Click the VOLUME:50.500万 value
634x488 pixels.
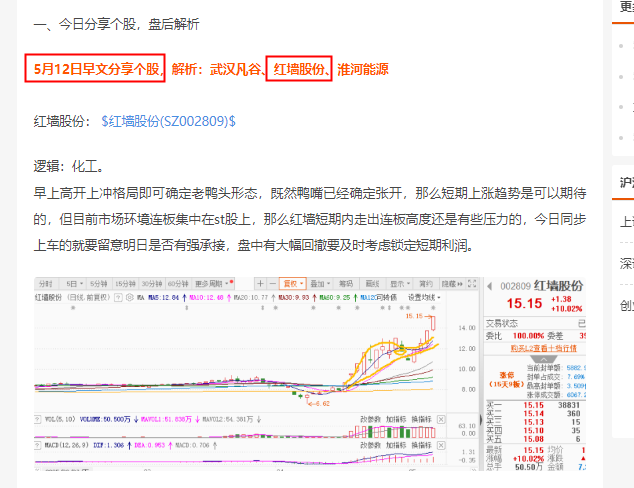pyautogui.click(x=105, y=419)
